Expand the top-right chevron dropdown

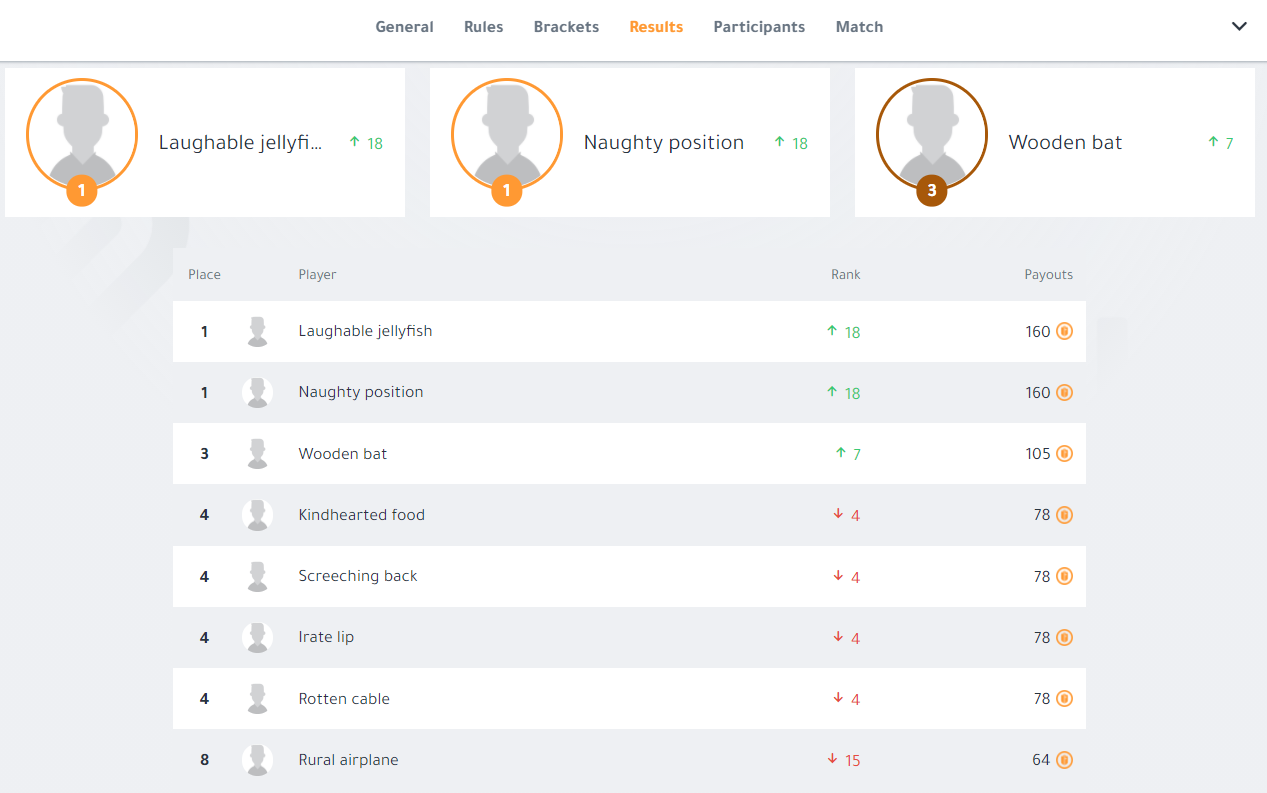click(1239, 27)
